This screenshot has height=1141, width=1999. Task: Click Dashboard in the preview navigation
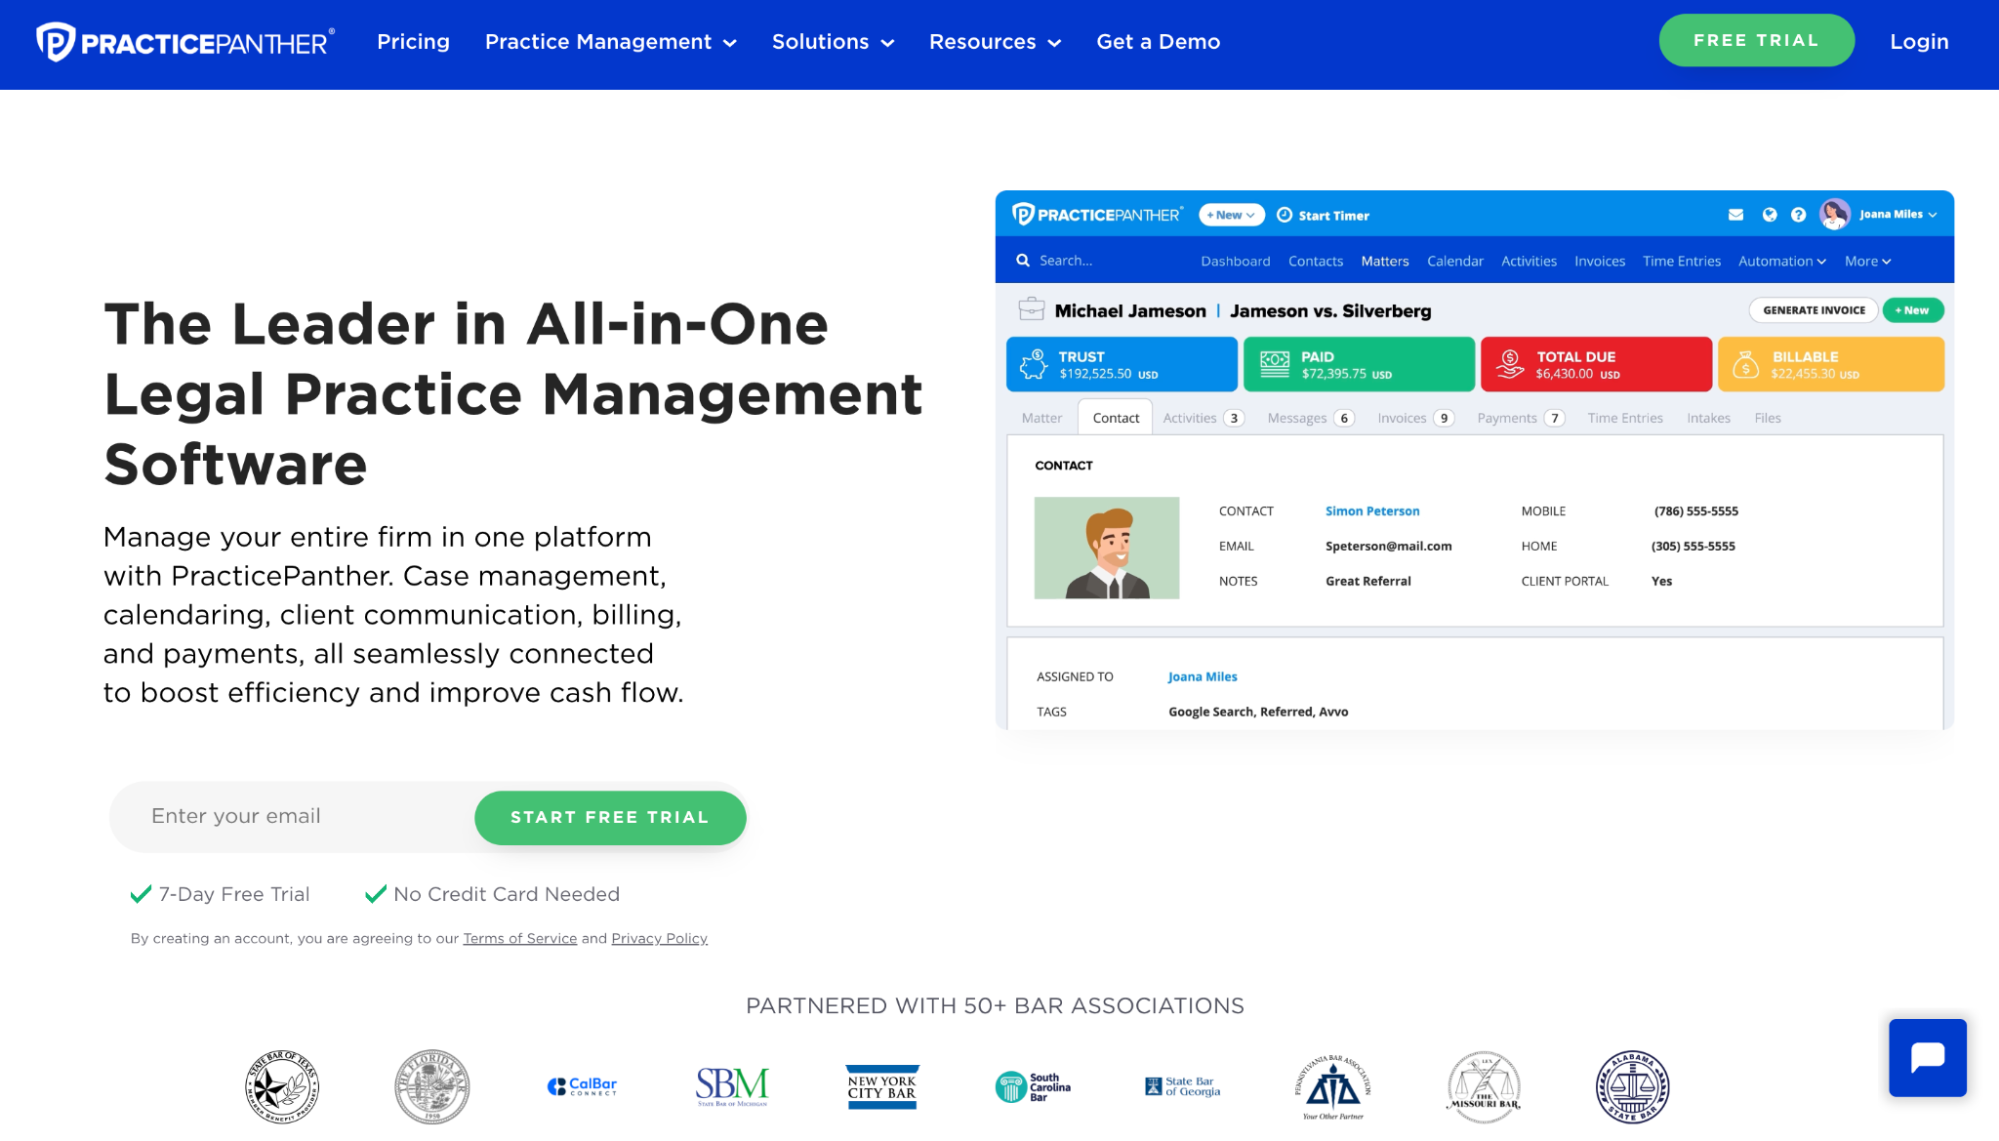pyautogui.click(x=1235, y=261)
